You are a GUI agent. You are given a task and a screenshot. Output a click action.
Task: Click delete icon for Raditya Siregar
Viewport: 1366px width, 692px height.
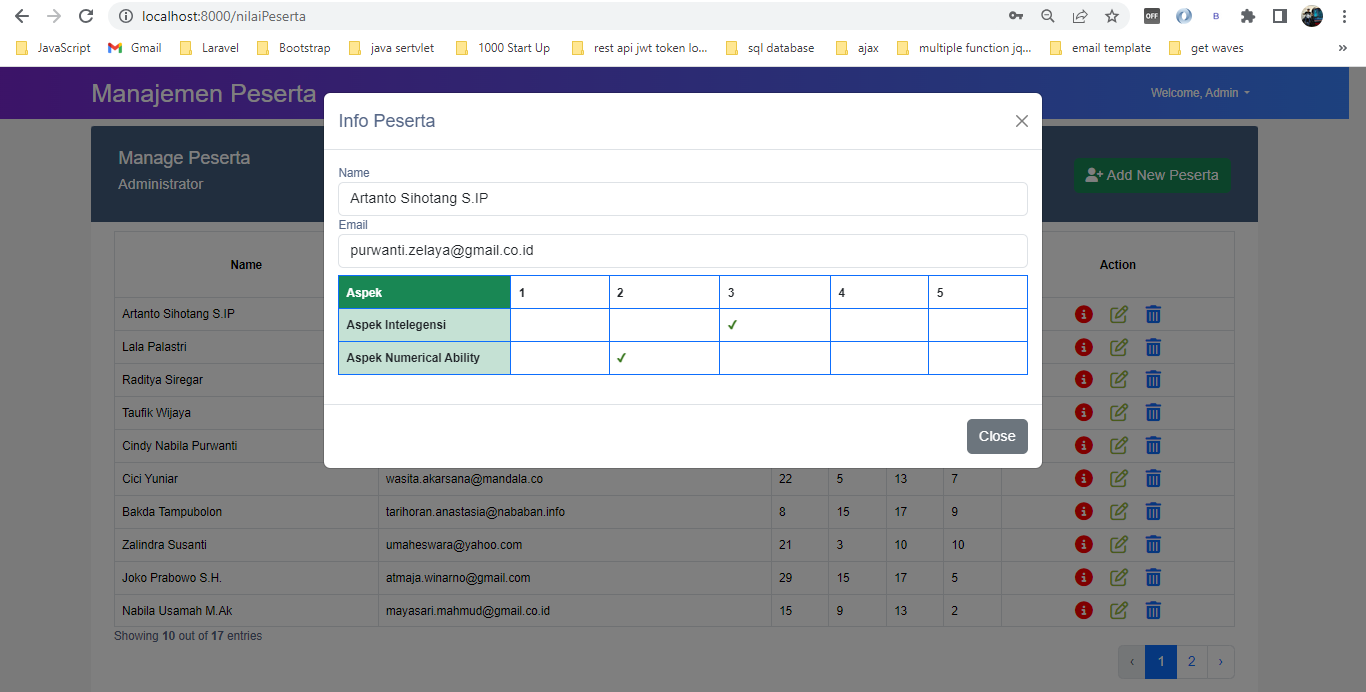coord(1153,380)
